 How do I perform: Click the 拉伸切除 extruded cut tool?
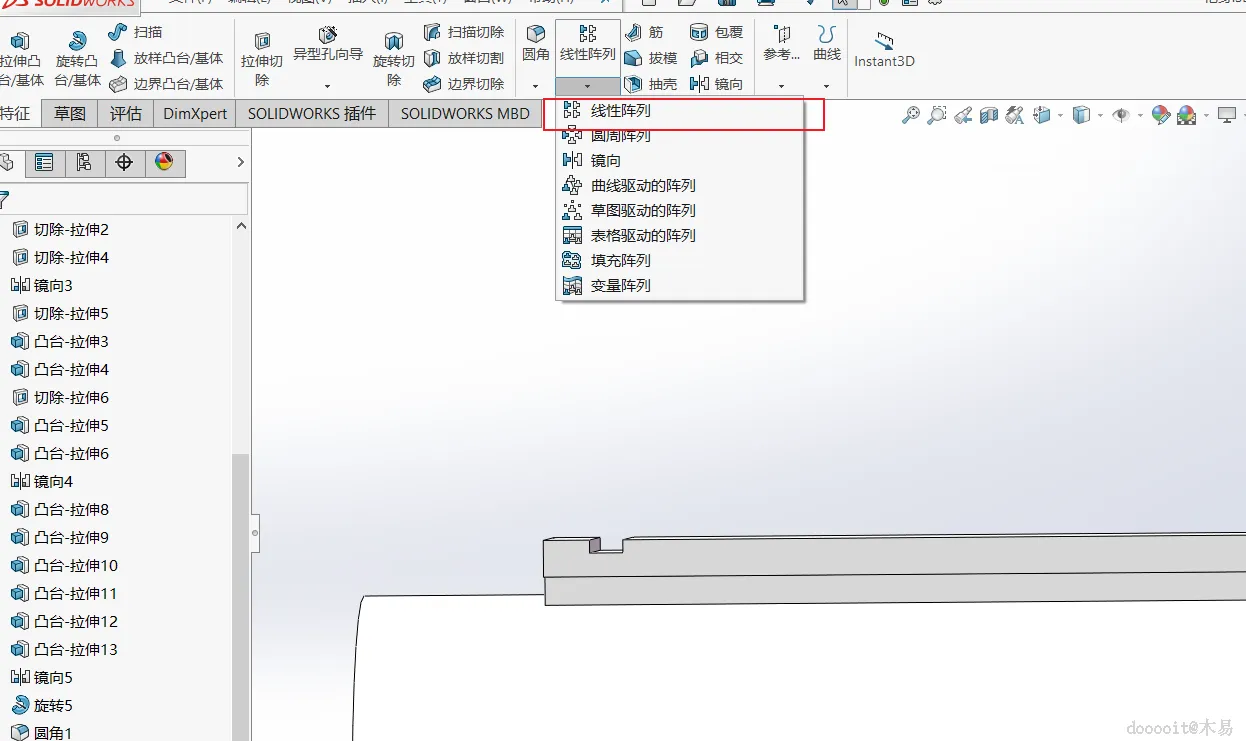coord(262,59)
